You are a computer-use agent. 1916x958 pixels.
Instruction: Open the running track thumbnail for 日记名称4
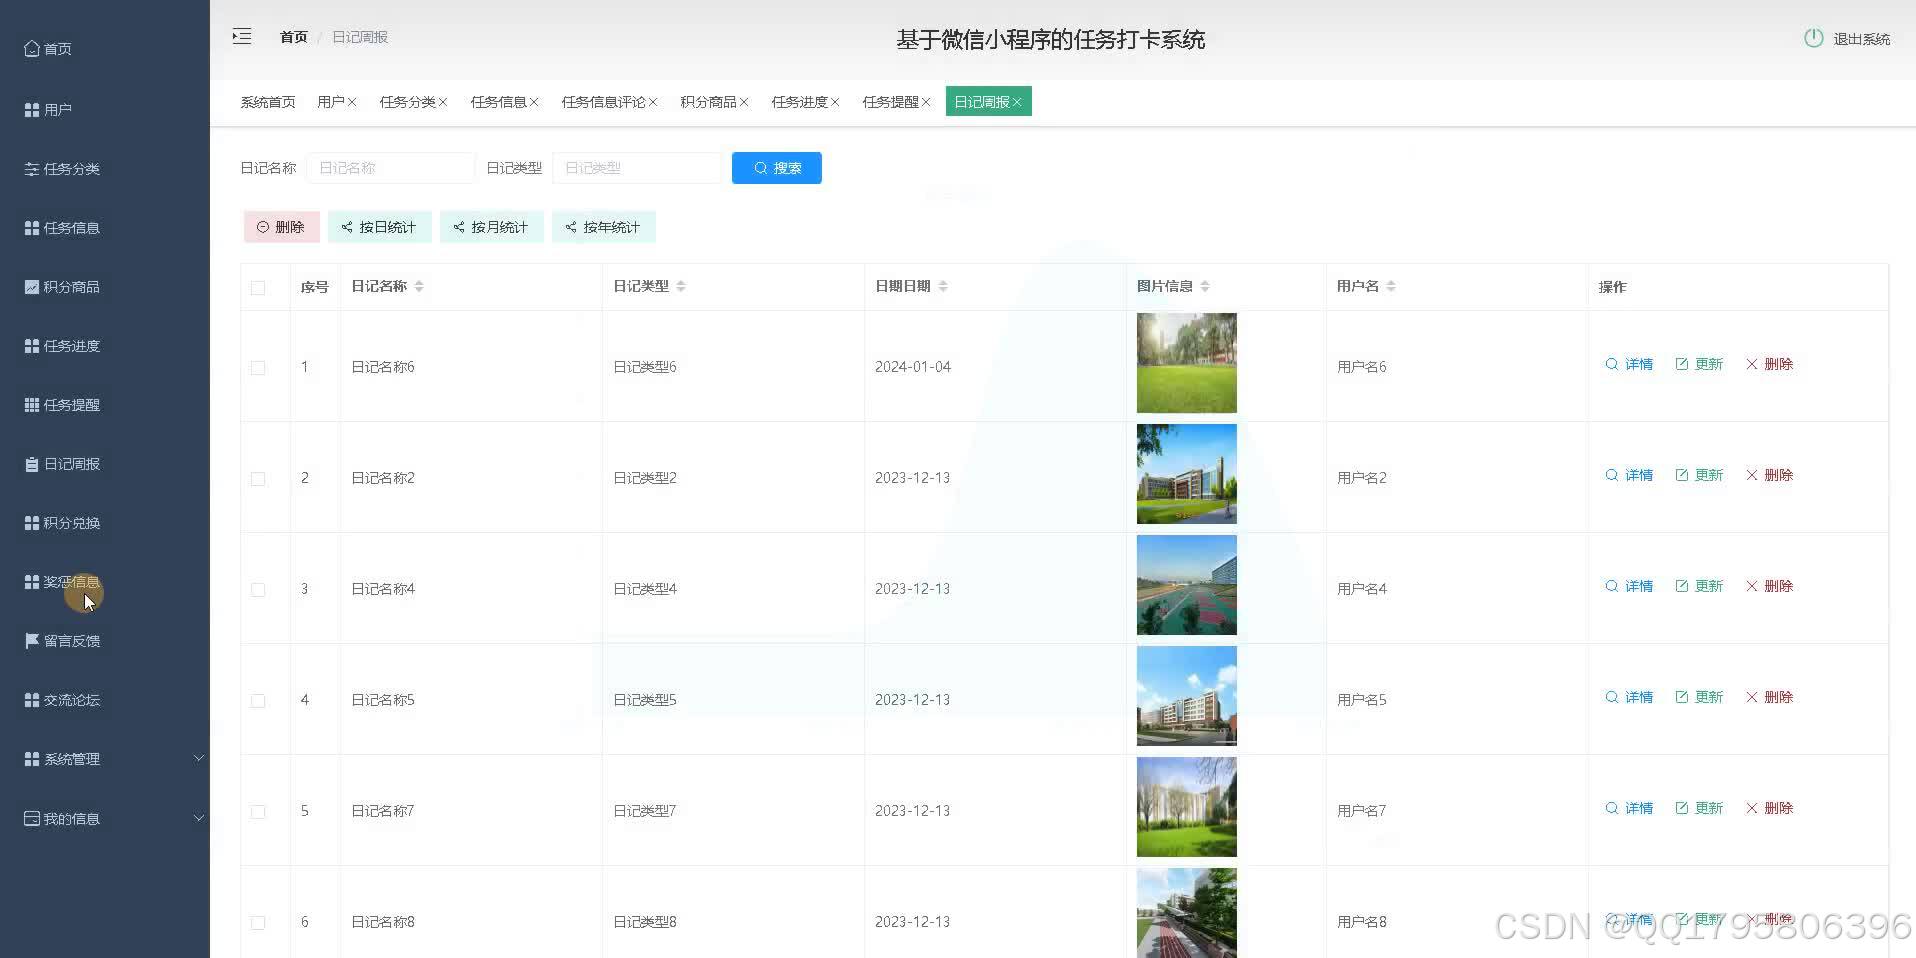coord(1187,585)
